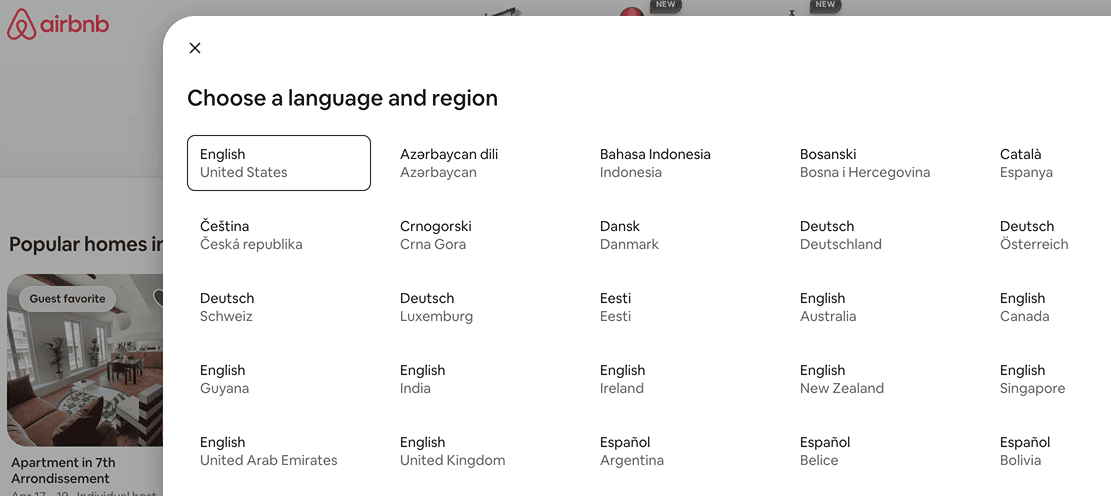Screen dimensions: 1111x496
Task: Select Bahasa Indonesia language
Action: coord(655,163)
